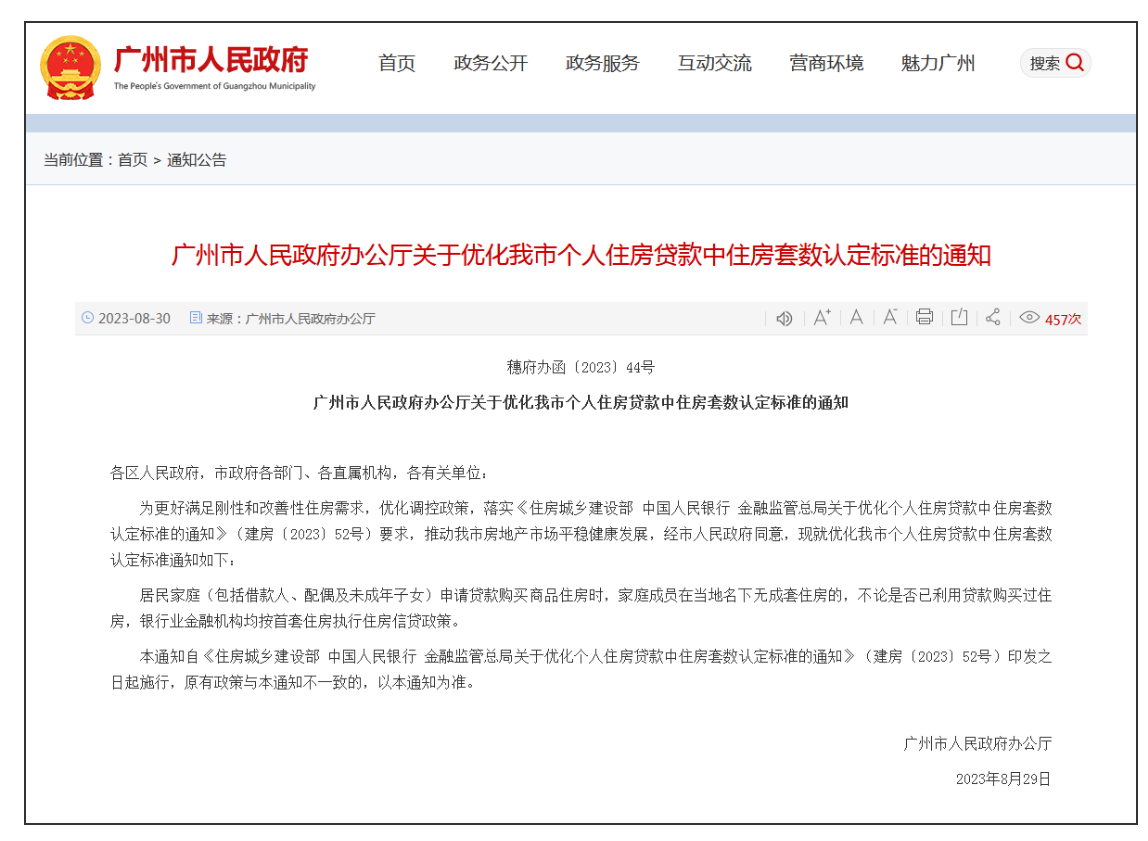Print the notice using printer icon

coord(924,318)
